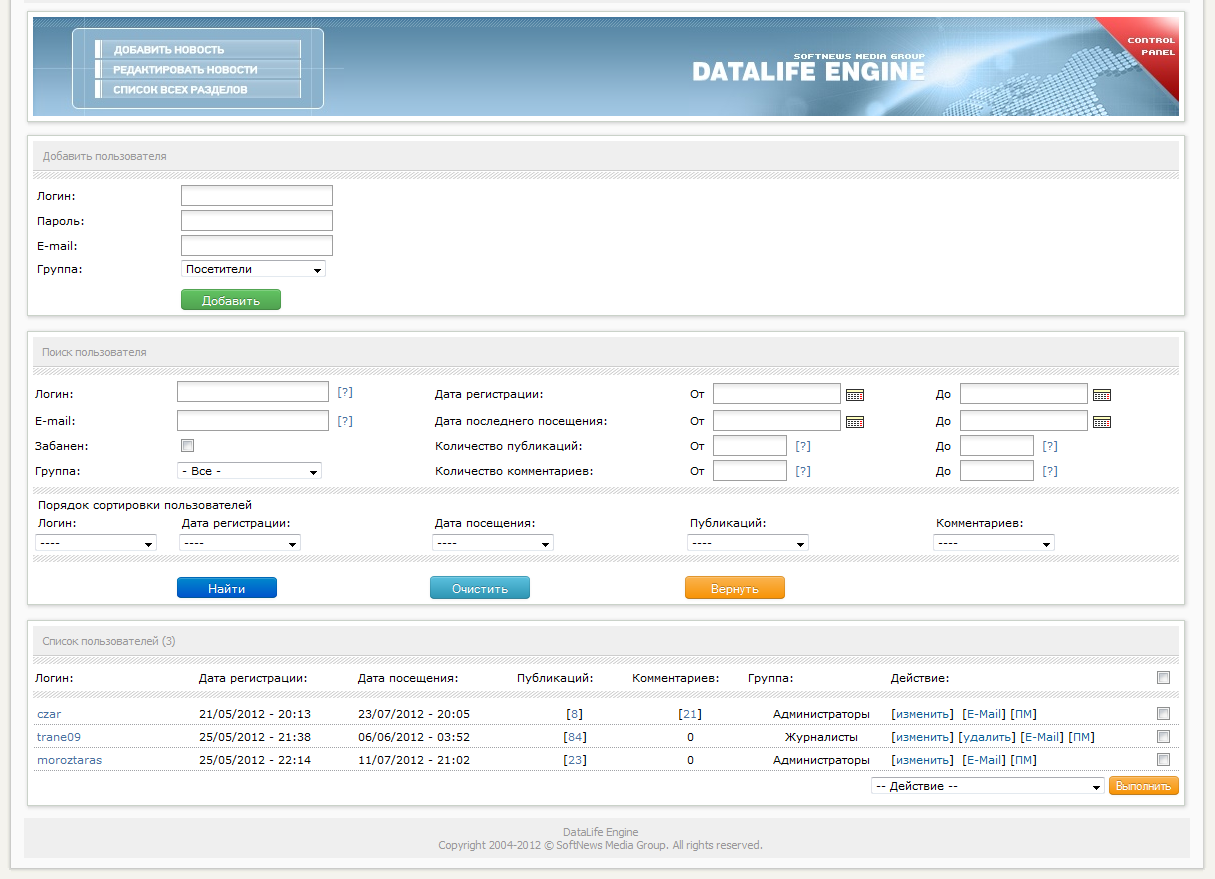Click help hint beside search Login field
The width and height of the screenshot is (1215, 879).
345,394
